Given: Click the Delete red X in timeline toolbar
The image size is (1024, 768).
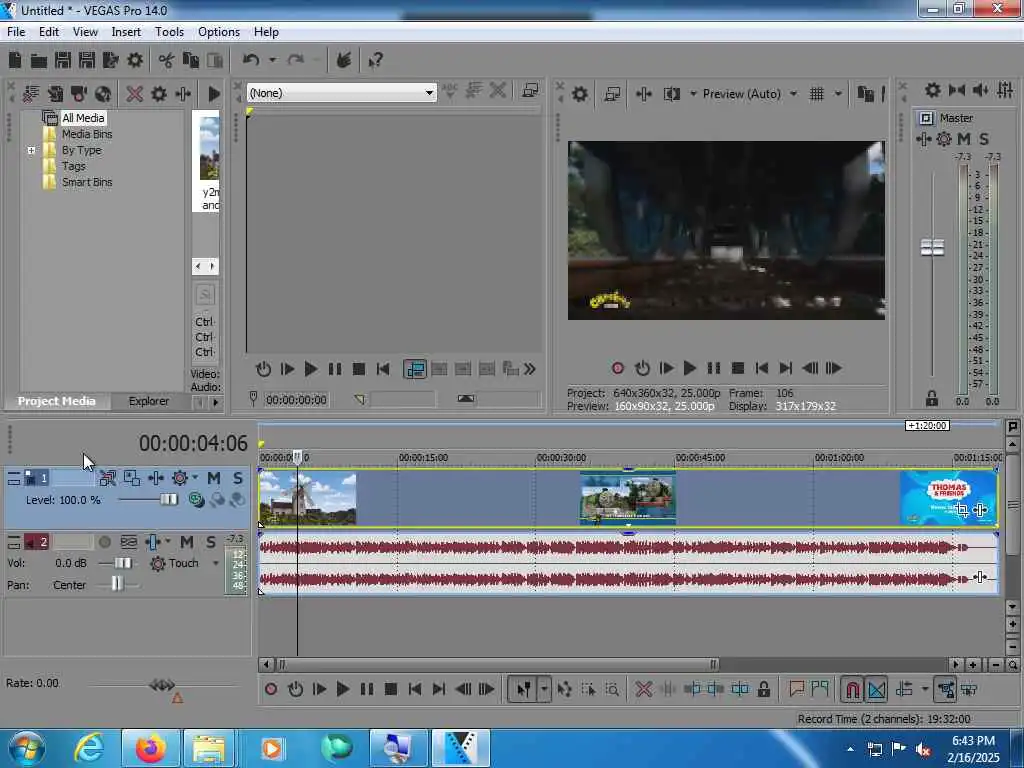Looking at the screenshot, I should pos(644,689).
